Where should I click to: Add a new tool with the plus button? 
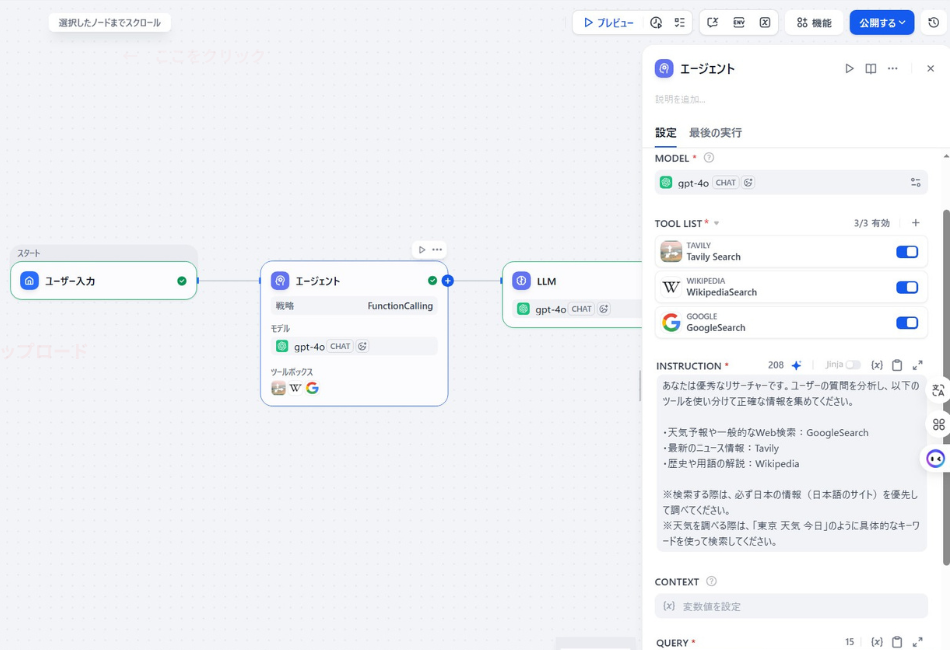pos(915,222)
